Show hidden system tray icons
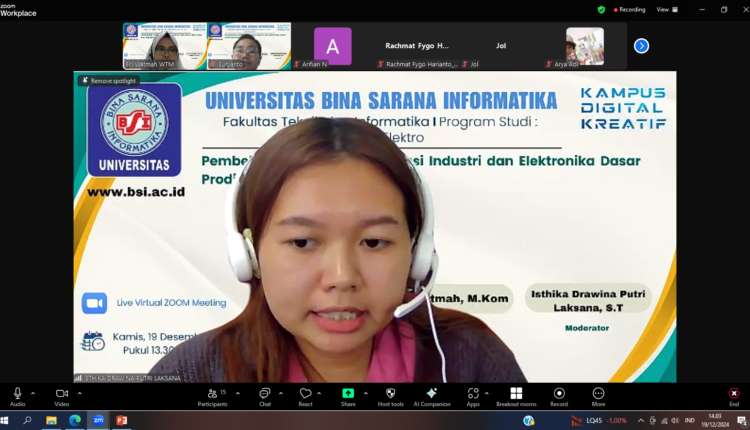 pos(640,420)
